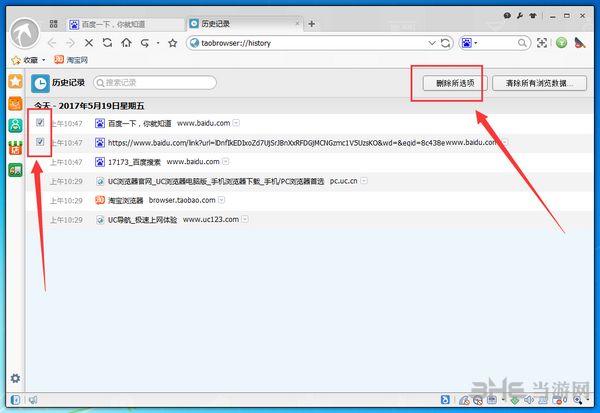
Task: Expand dropdown arrow next to www.uc123.com entry
Action: click(244, 218)
